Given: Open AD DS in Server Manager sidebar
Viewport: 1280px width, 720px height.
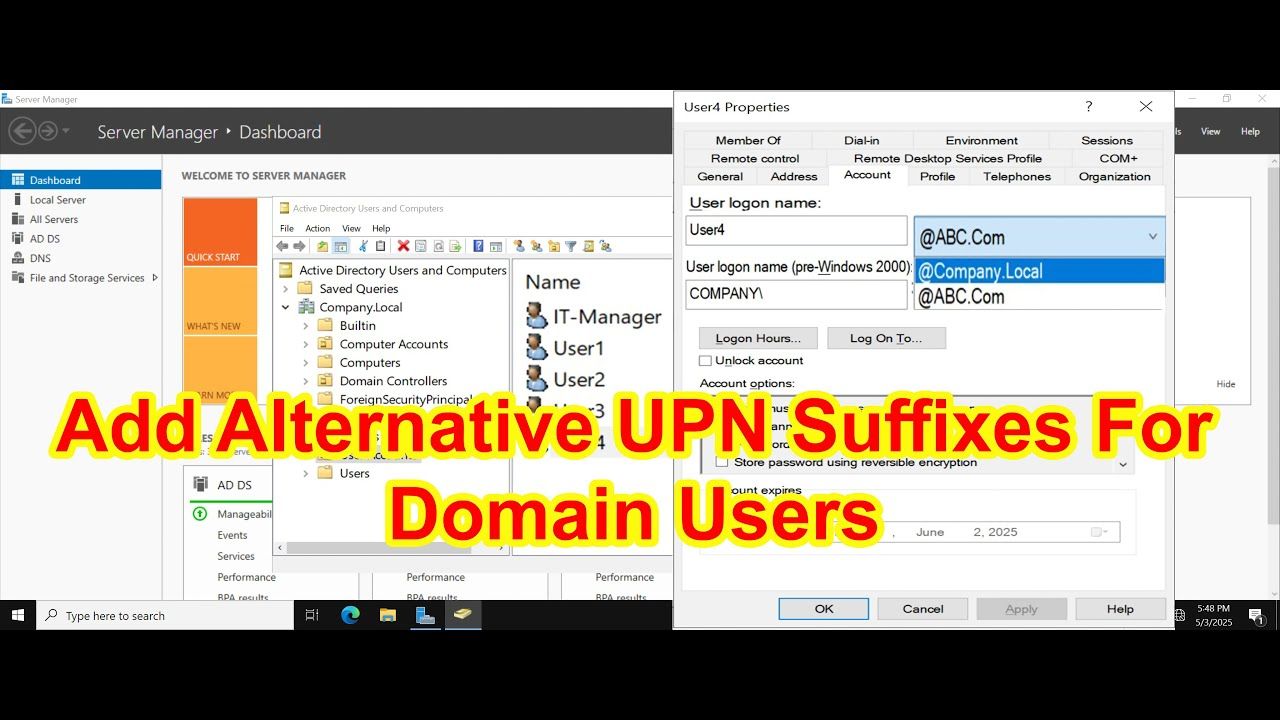Looking at the screenshot, I should 45,239.
